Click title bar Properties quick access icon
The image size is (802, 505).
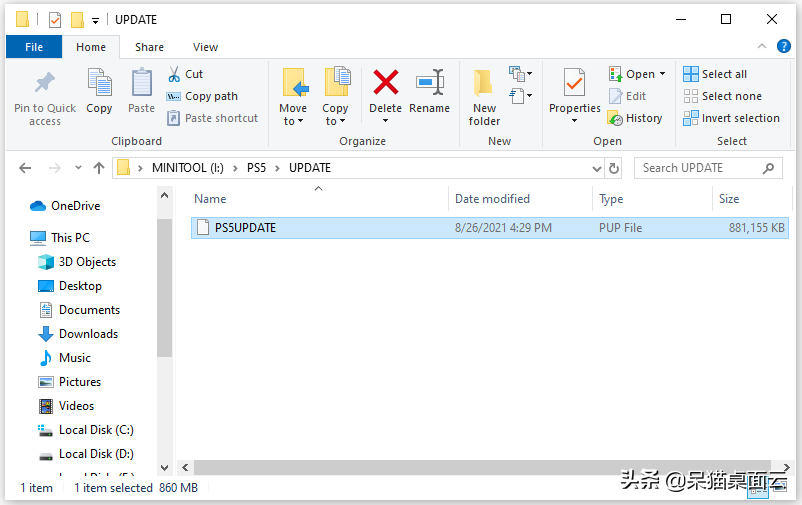point(55,20)
